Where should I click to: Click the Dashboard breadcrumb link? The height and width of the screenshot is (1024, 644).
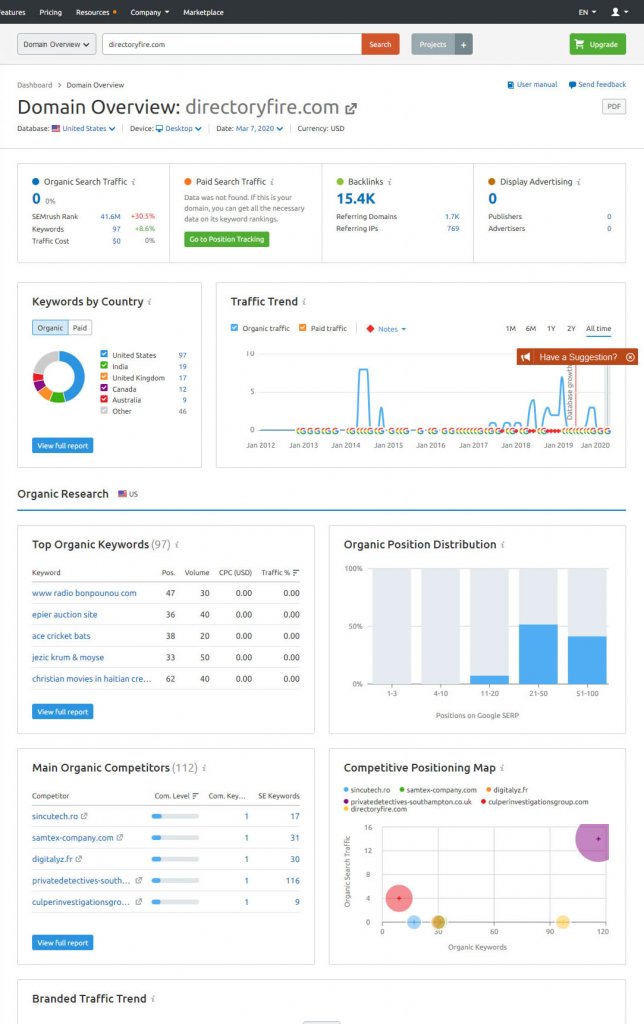click(35, 85)
